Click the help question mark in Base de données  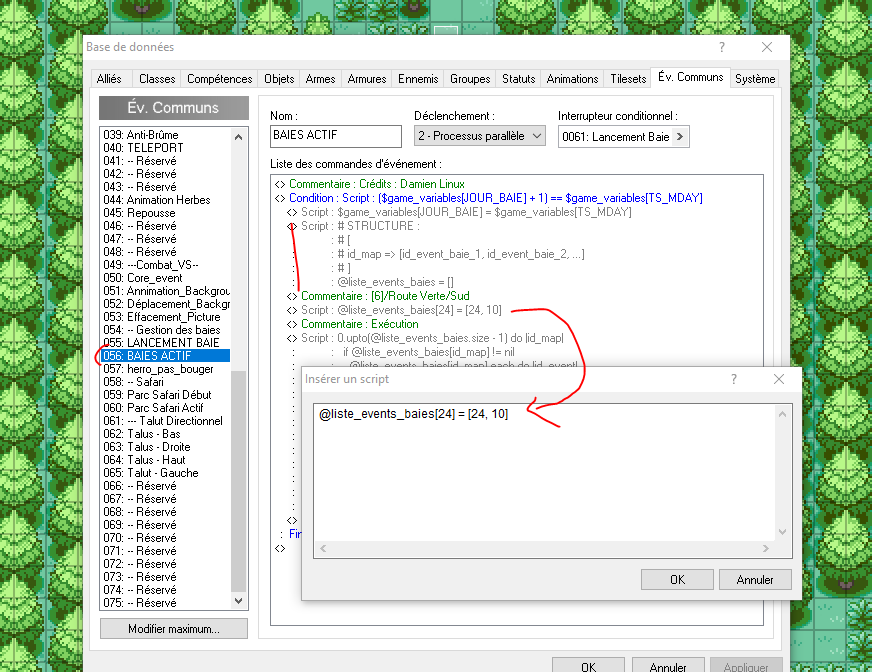pyautogui.click(x=722, y=47)
